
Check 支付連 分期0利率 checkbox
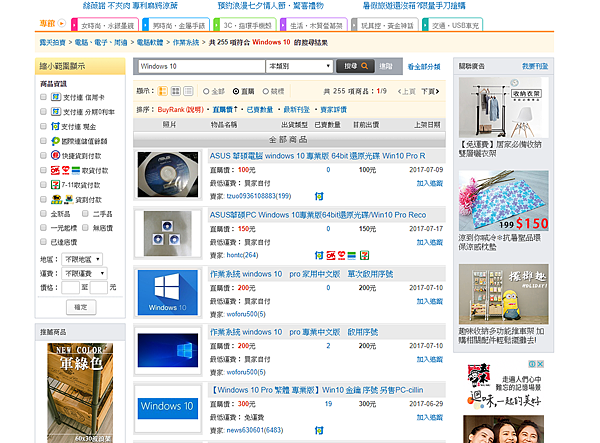click(x=43, y=111)
